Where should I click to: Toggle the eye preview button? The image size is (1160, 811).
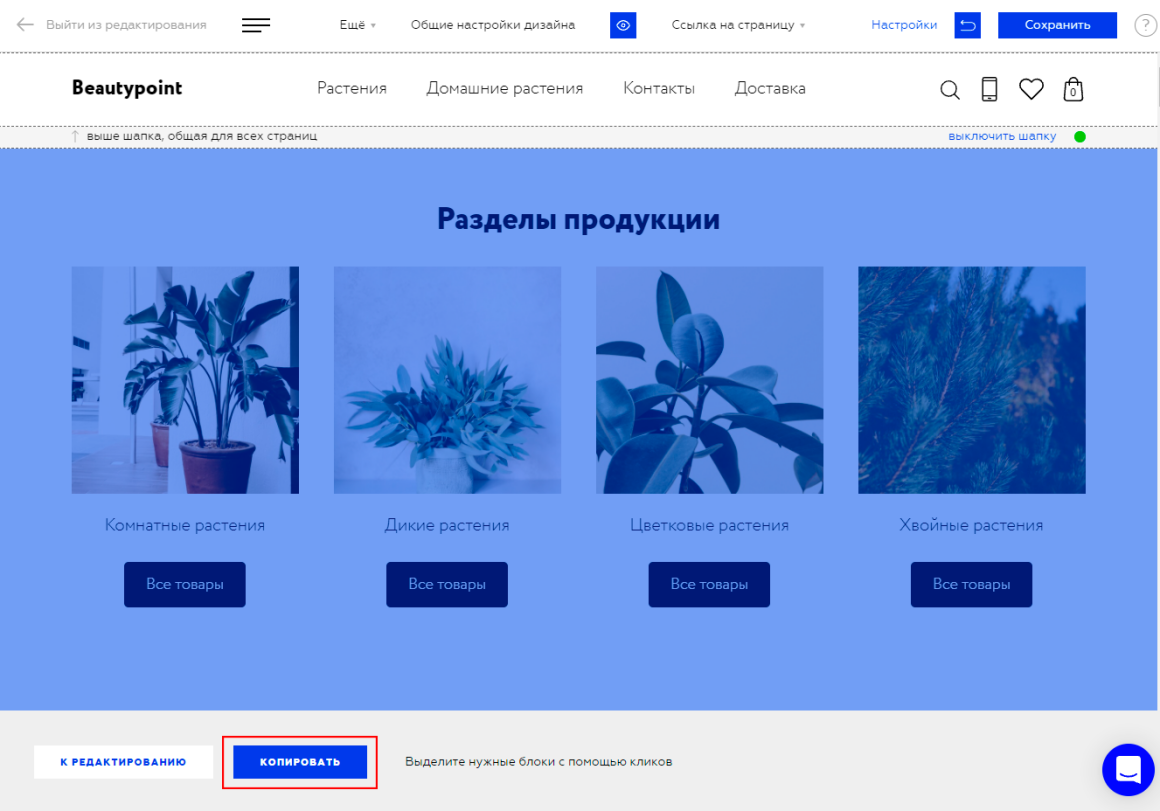click(x=623, y=25)
